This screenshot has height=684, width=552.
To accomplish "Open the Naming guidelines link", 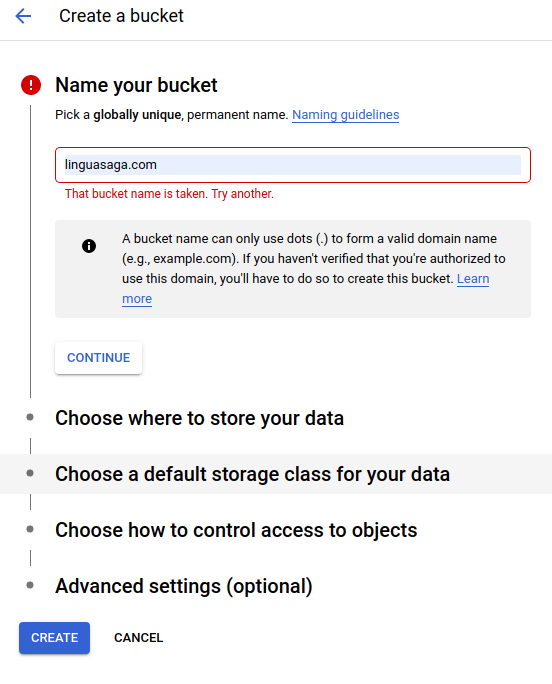I will pyautogui.click(x=345, y=115).
